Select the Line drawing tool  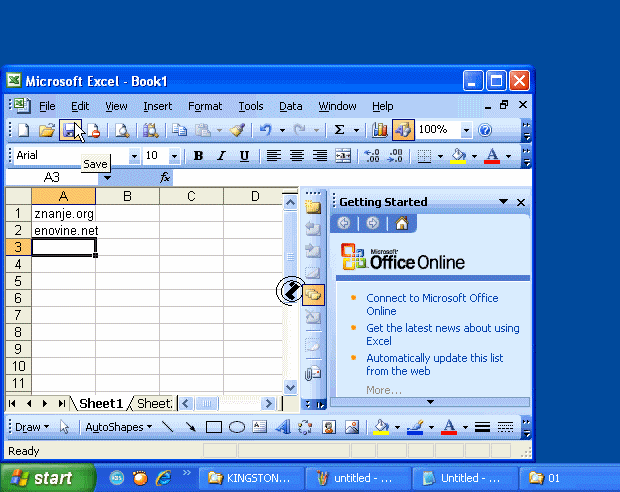168,427
